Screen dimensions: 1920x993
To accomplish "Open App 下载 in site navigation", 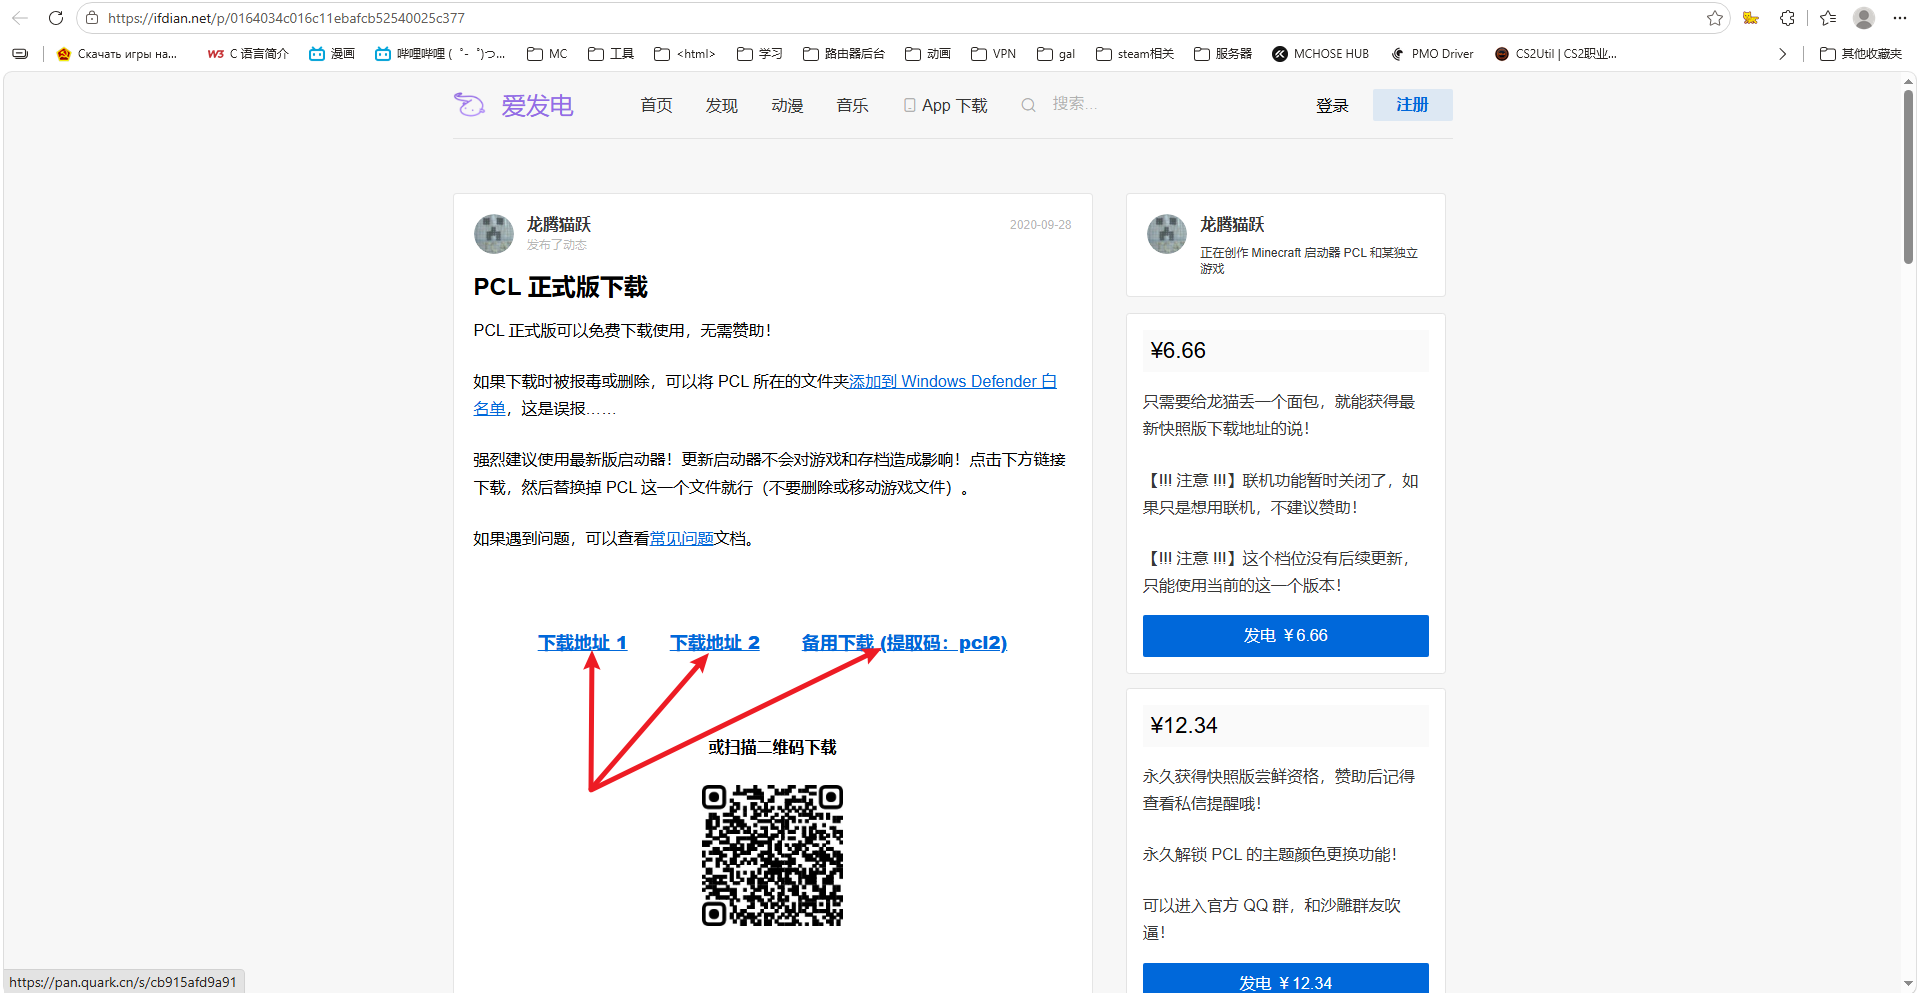I will (945, 105).
